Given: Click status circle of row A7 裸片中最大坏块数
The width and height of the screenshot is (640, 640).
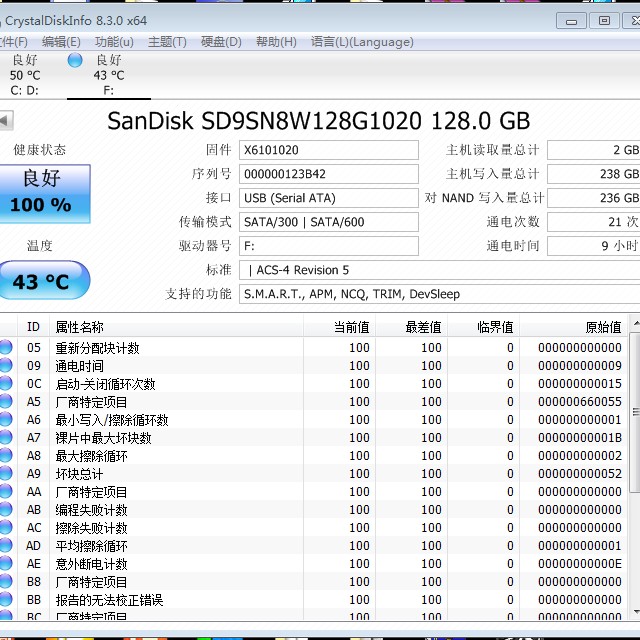Looking at the screenshot, I should [x=6, y=437].
